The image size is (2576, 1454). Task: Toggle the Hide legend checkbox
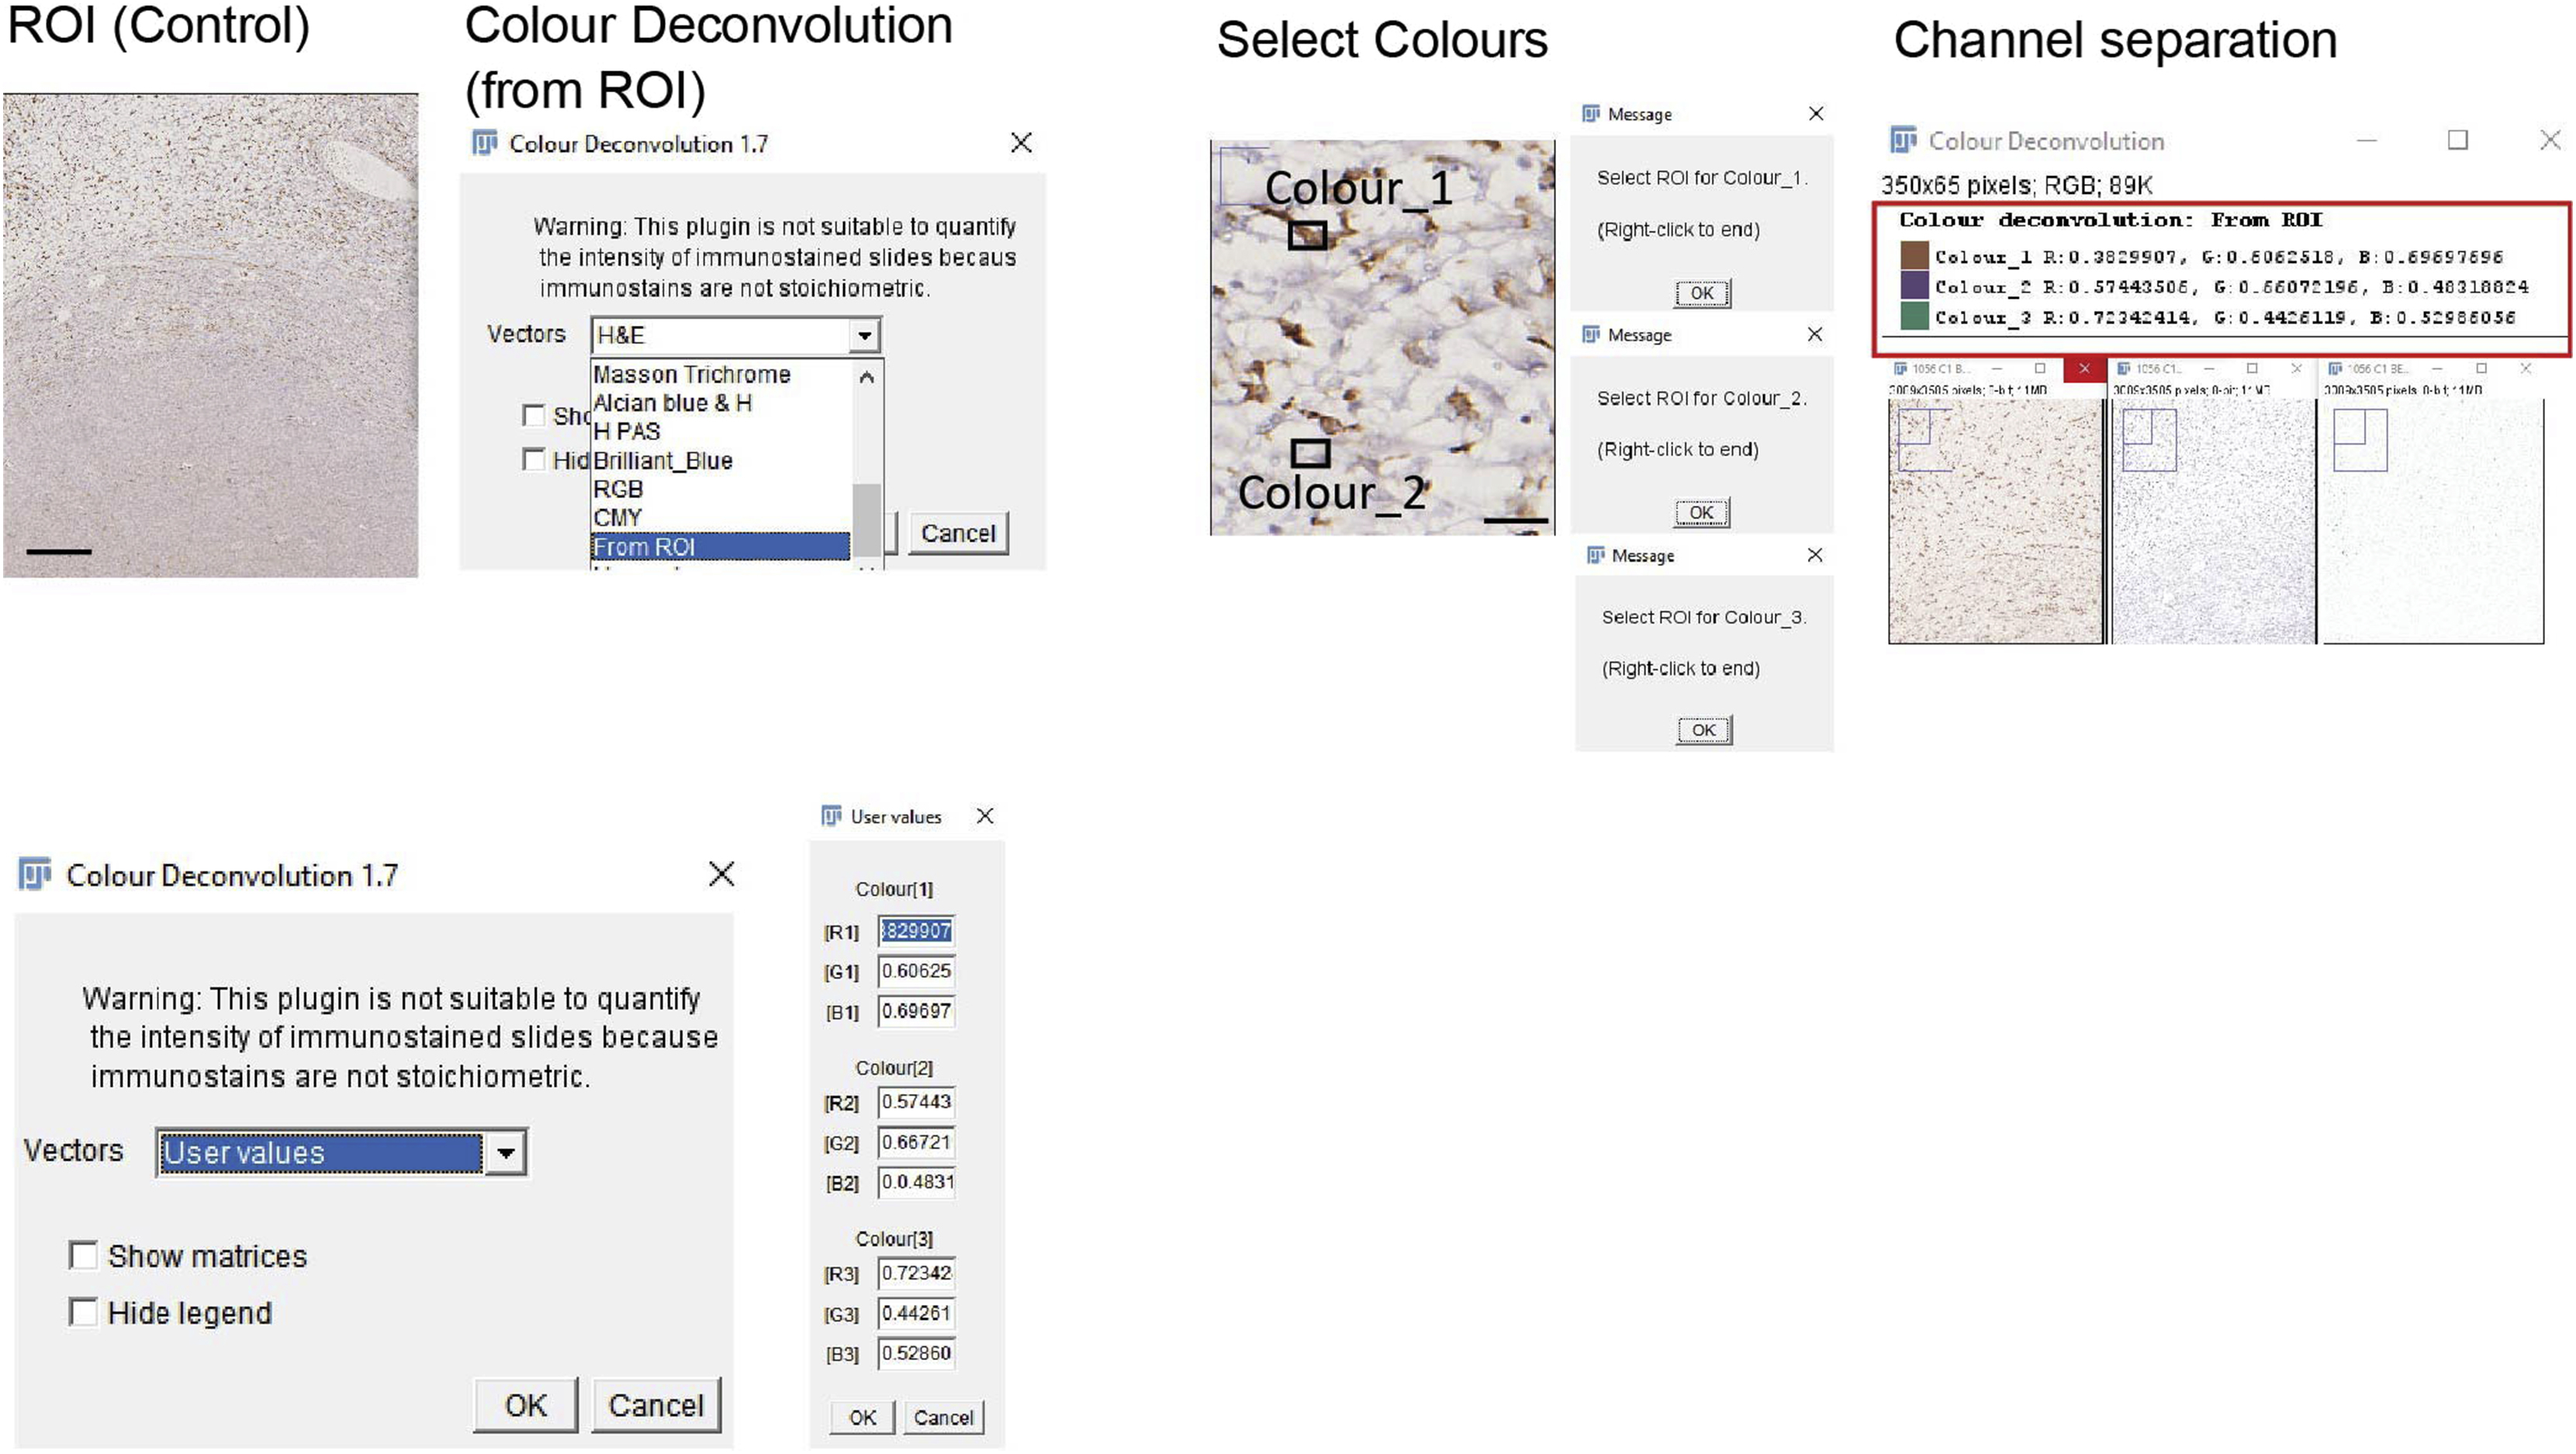coord(83,1311)
